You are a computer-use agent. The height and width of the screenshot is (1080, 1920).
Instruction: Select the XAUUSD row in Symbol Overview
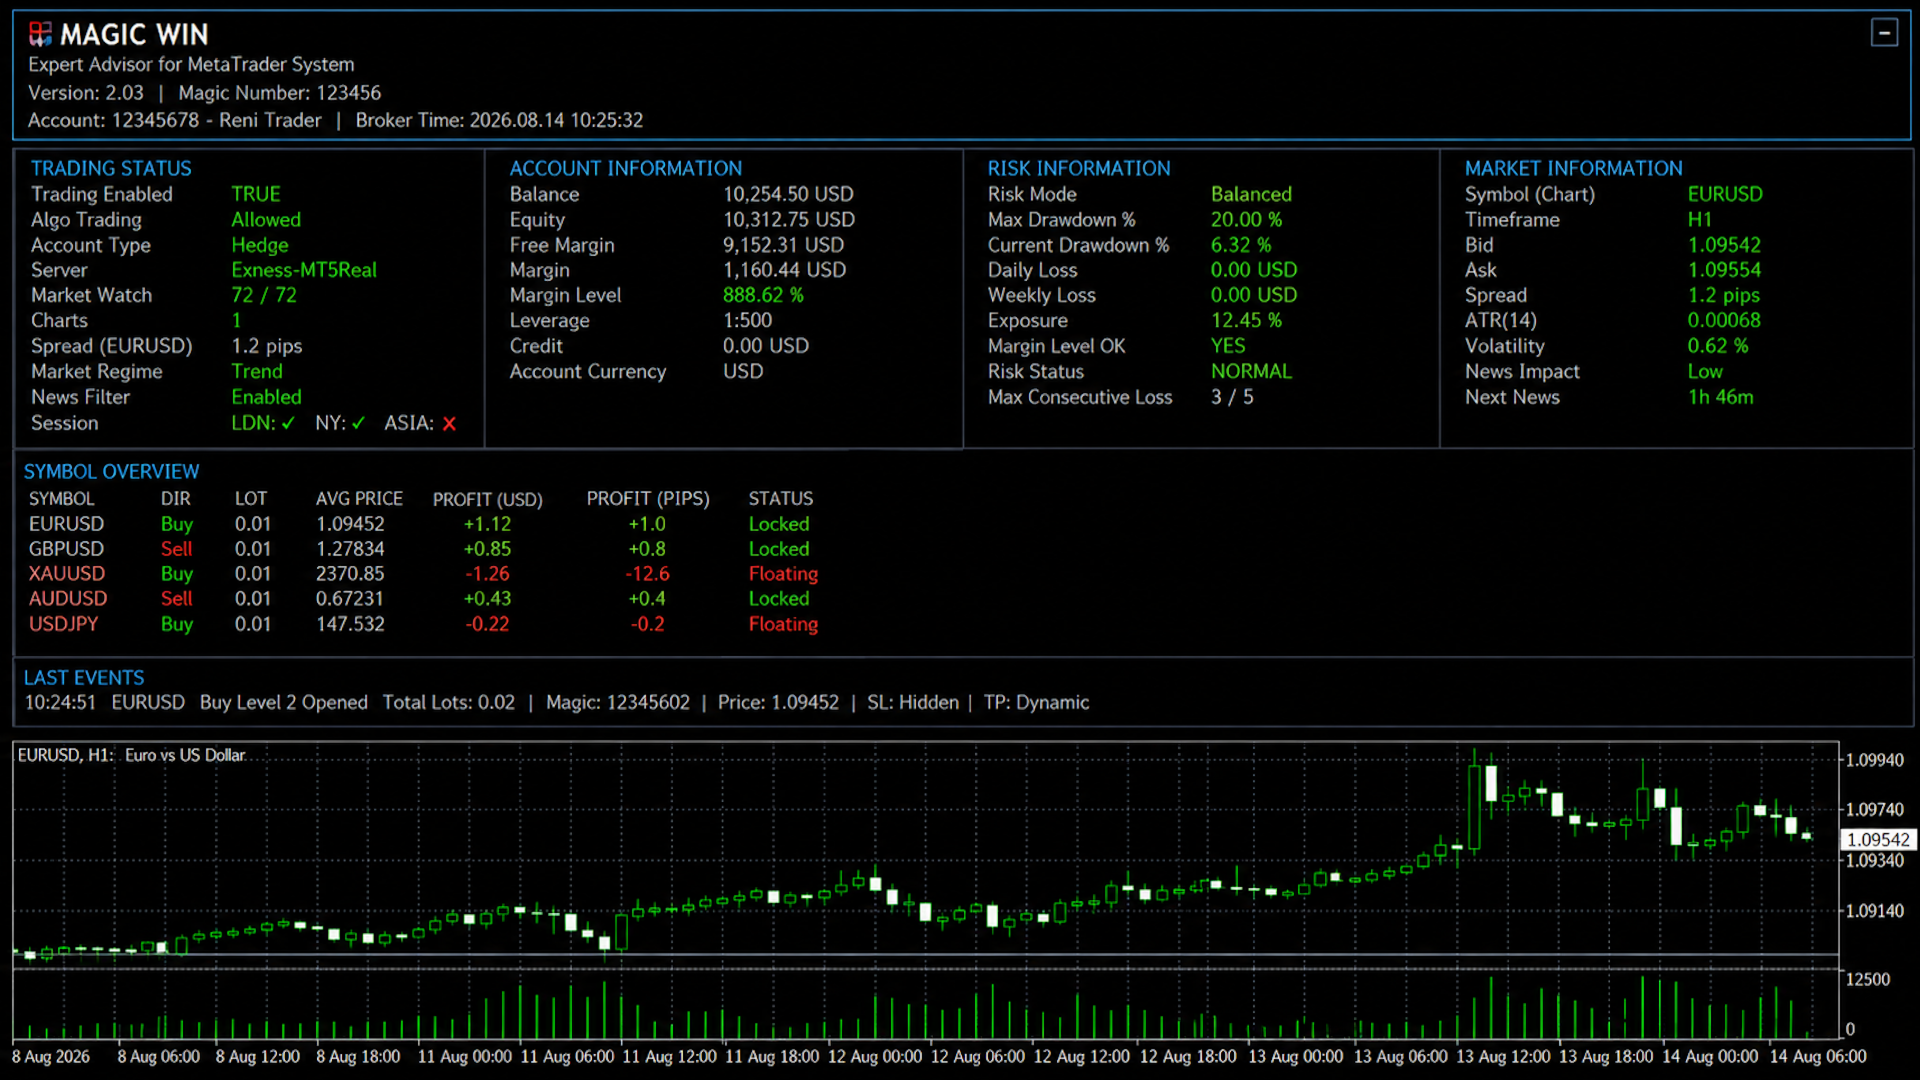pyautogui.click(x=423, y=574)
